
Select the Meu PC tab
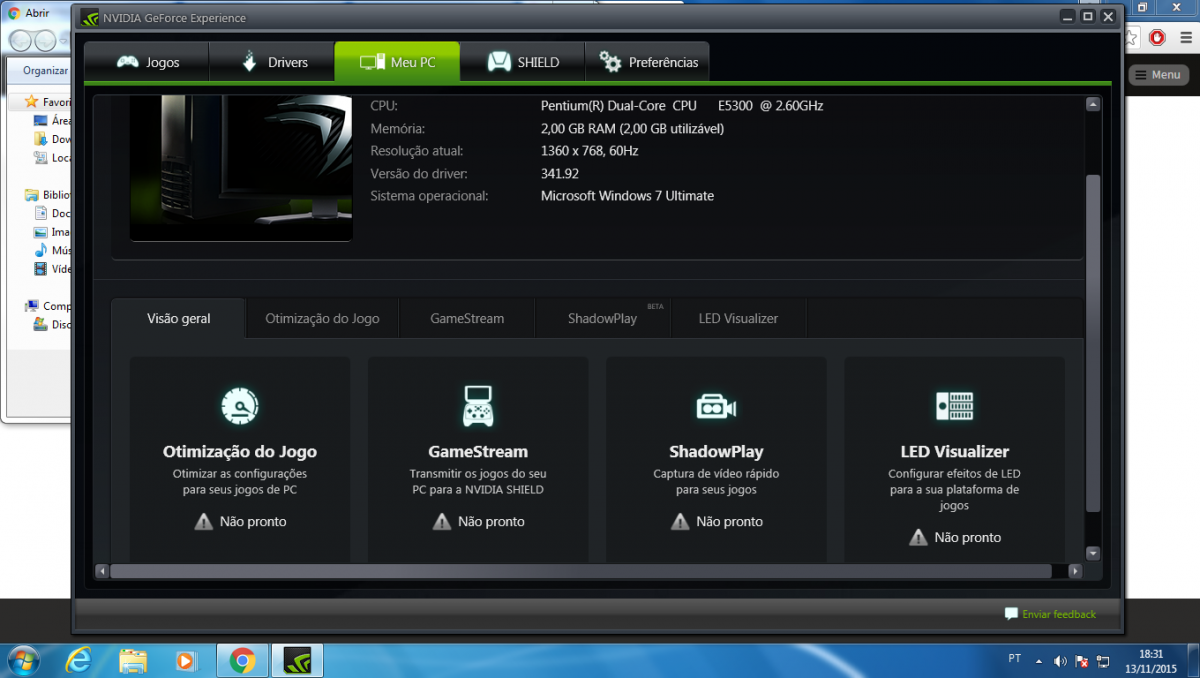(397, 62)
